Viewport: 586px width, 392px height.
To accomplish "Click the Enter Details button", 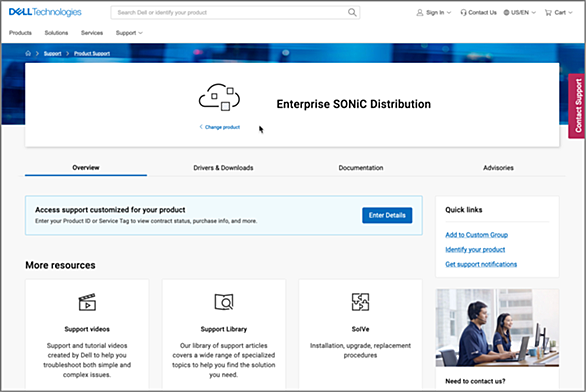I will (387, 215).
